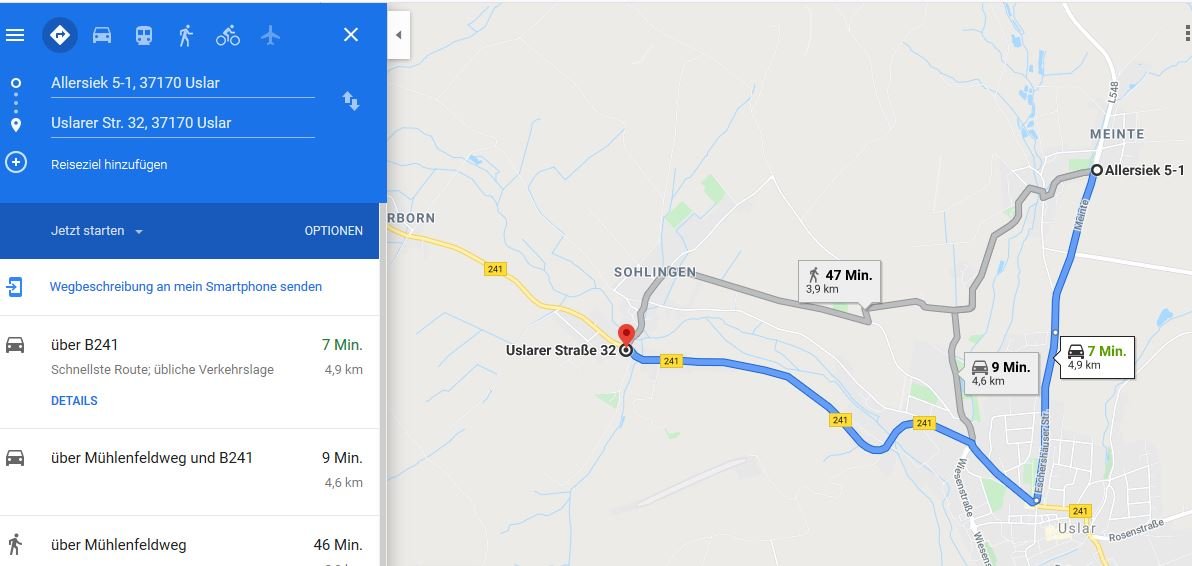Add a destination with the plus icon
The height and width of the screenshot is (566, 1192).
click(x=16, y=163)
